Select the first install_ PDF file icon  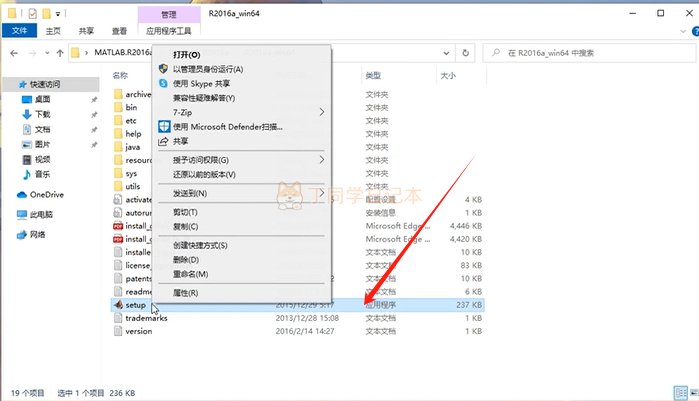118,226
